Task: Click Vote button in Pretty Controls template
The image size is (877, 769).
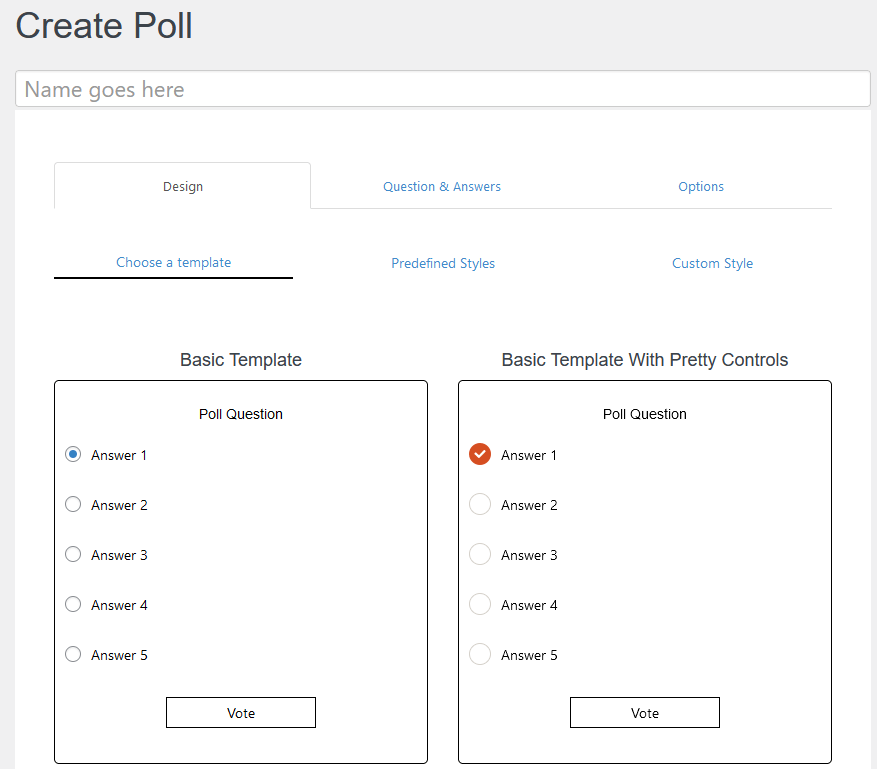Action: [x=645, y=713]
